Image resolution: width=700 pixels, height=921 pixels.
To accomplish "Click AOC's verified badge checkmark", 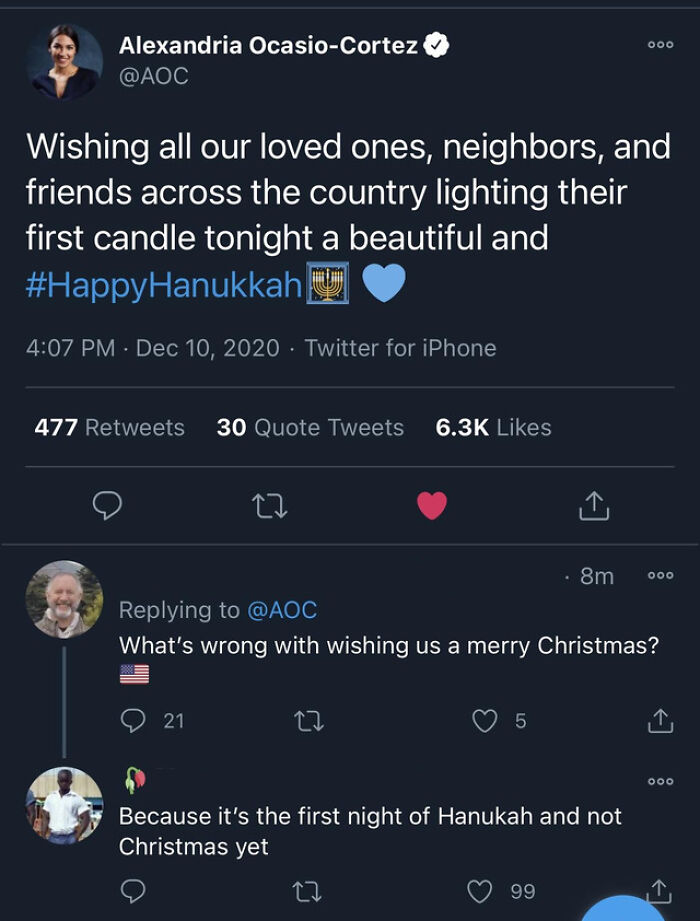I will [435, 43].
